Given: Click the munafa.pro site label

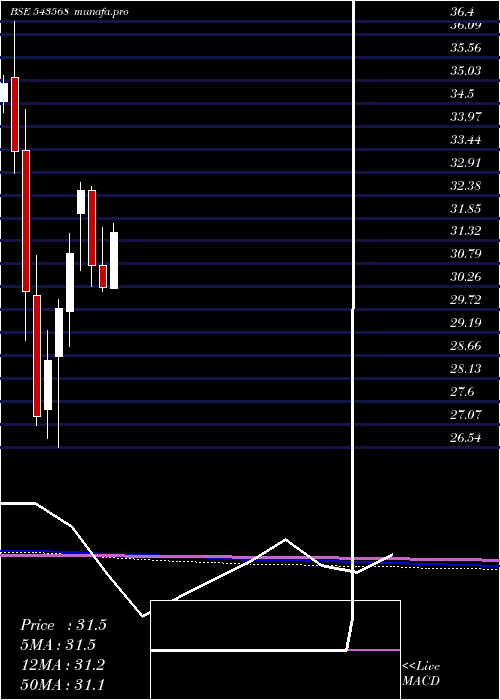Looking at the screenshot, I should click(102, 12).
